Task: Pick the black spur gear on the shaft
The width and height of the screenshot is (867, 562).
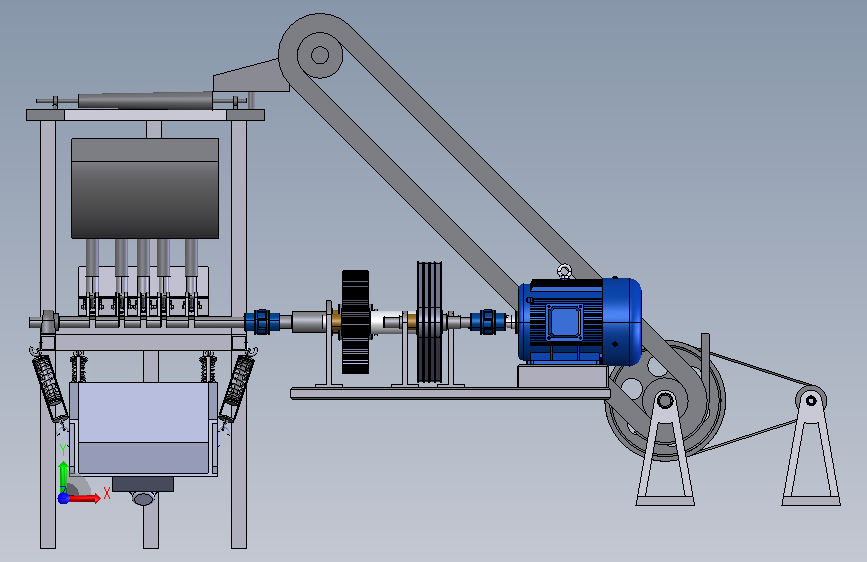Action: coord(356,322)
